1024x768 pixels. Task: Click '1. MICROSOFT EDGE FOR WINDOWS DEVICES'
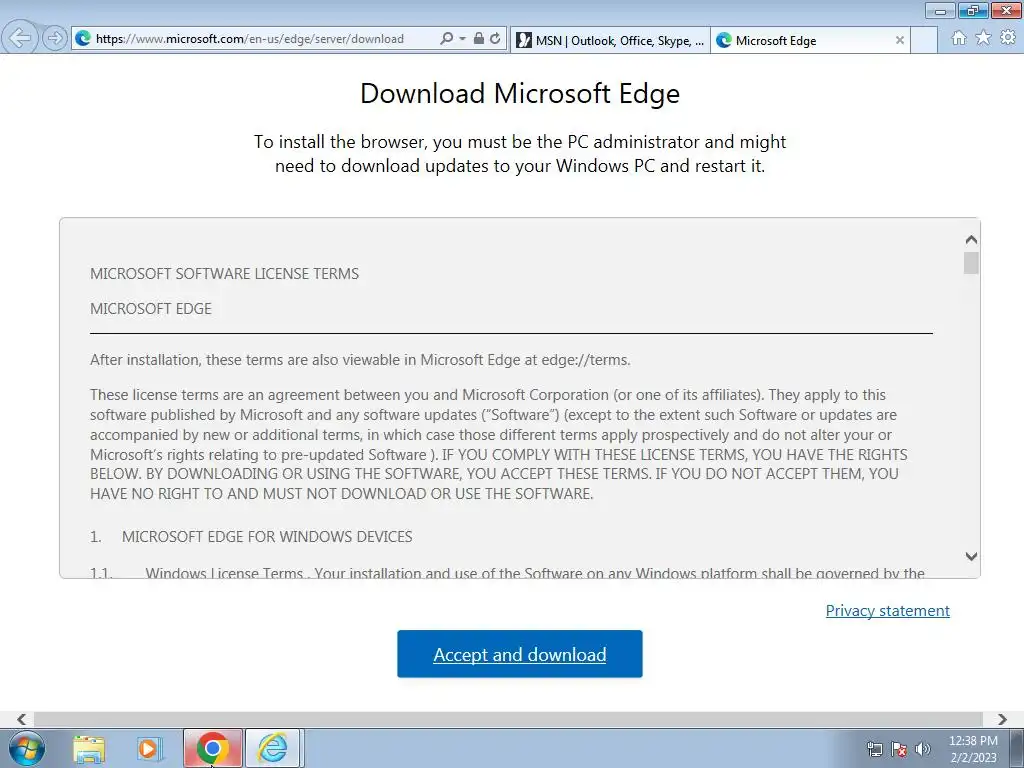pos(251,537)
